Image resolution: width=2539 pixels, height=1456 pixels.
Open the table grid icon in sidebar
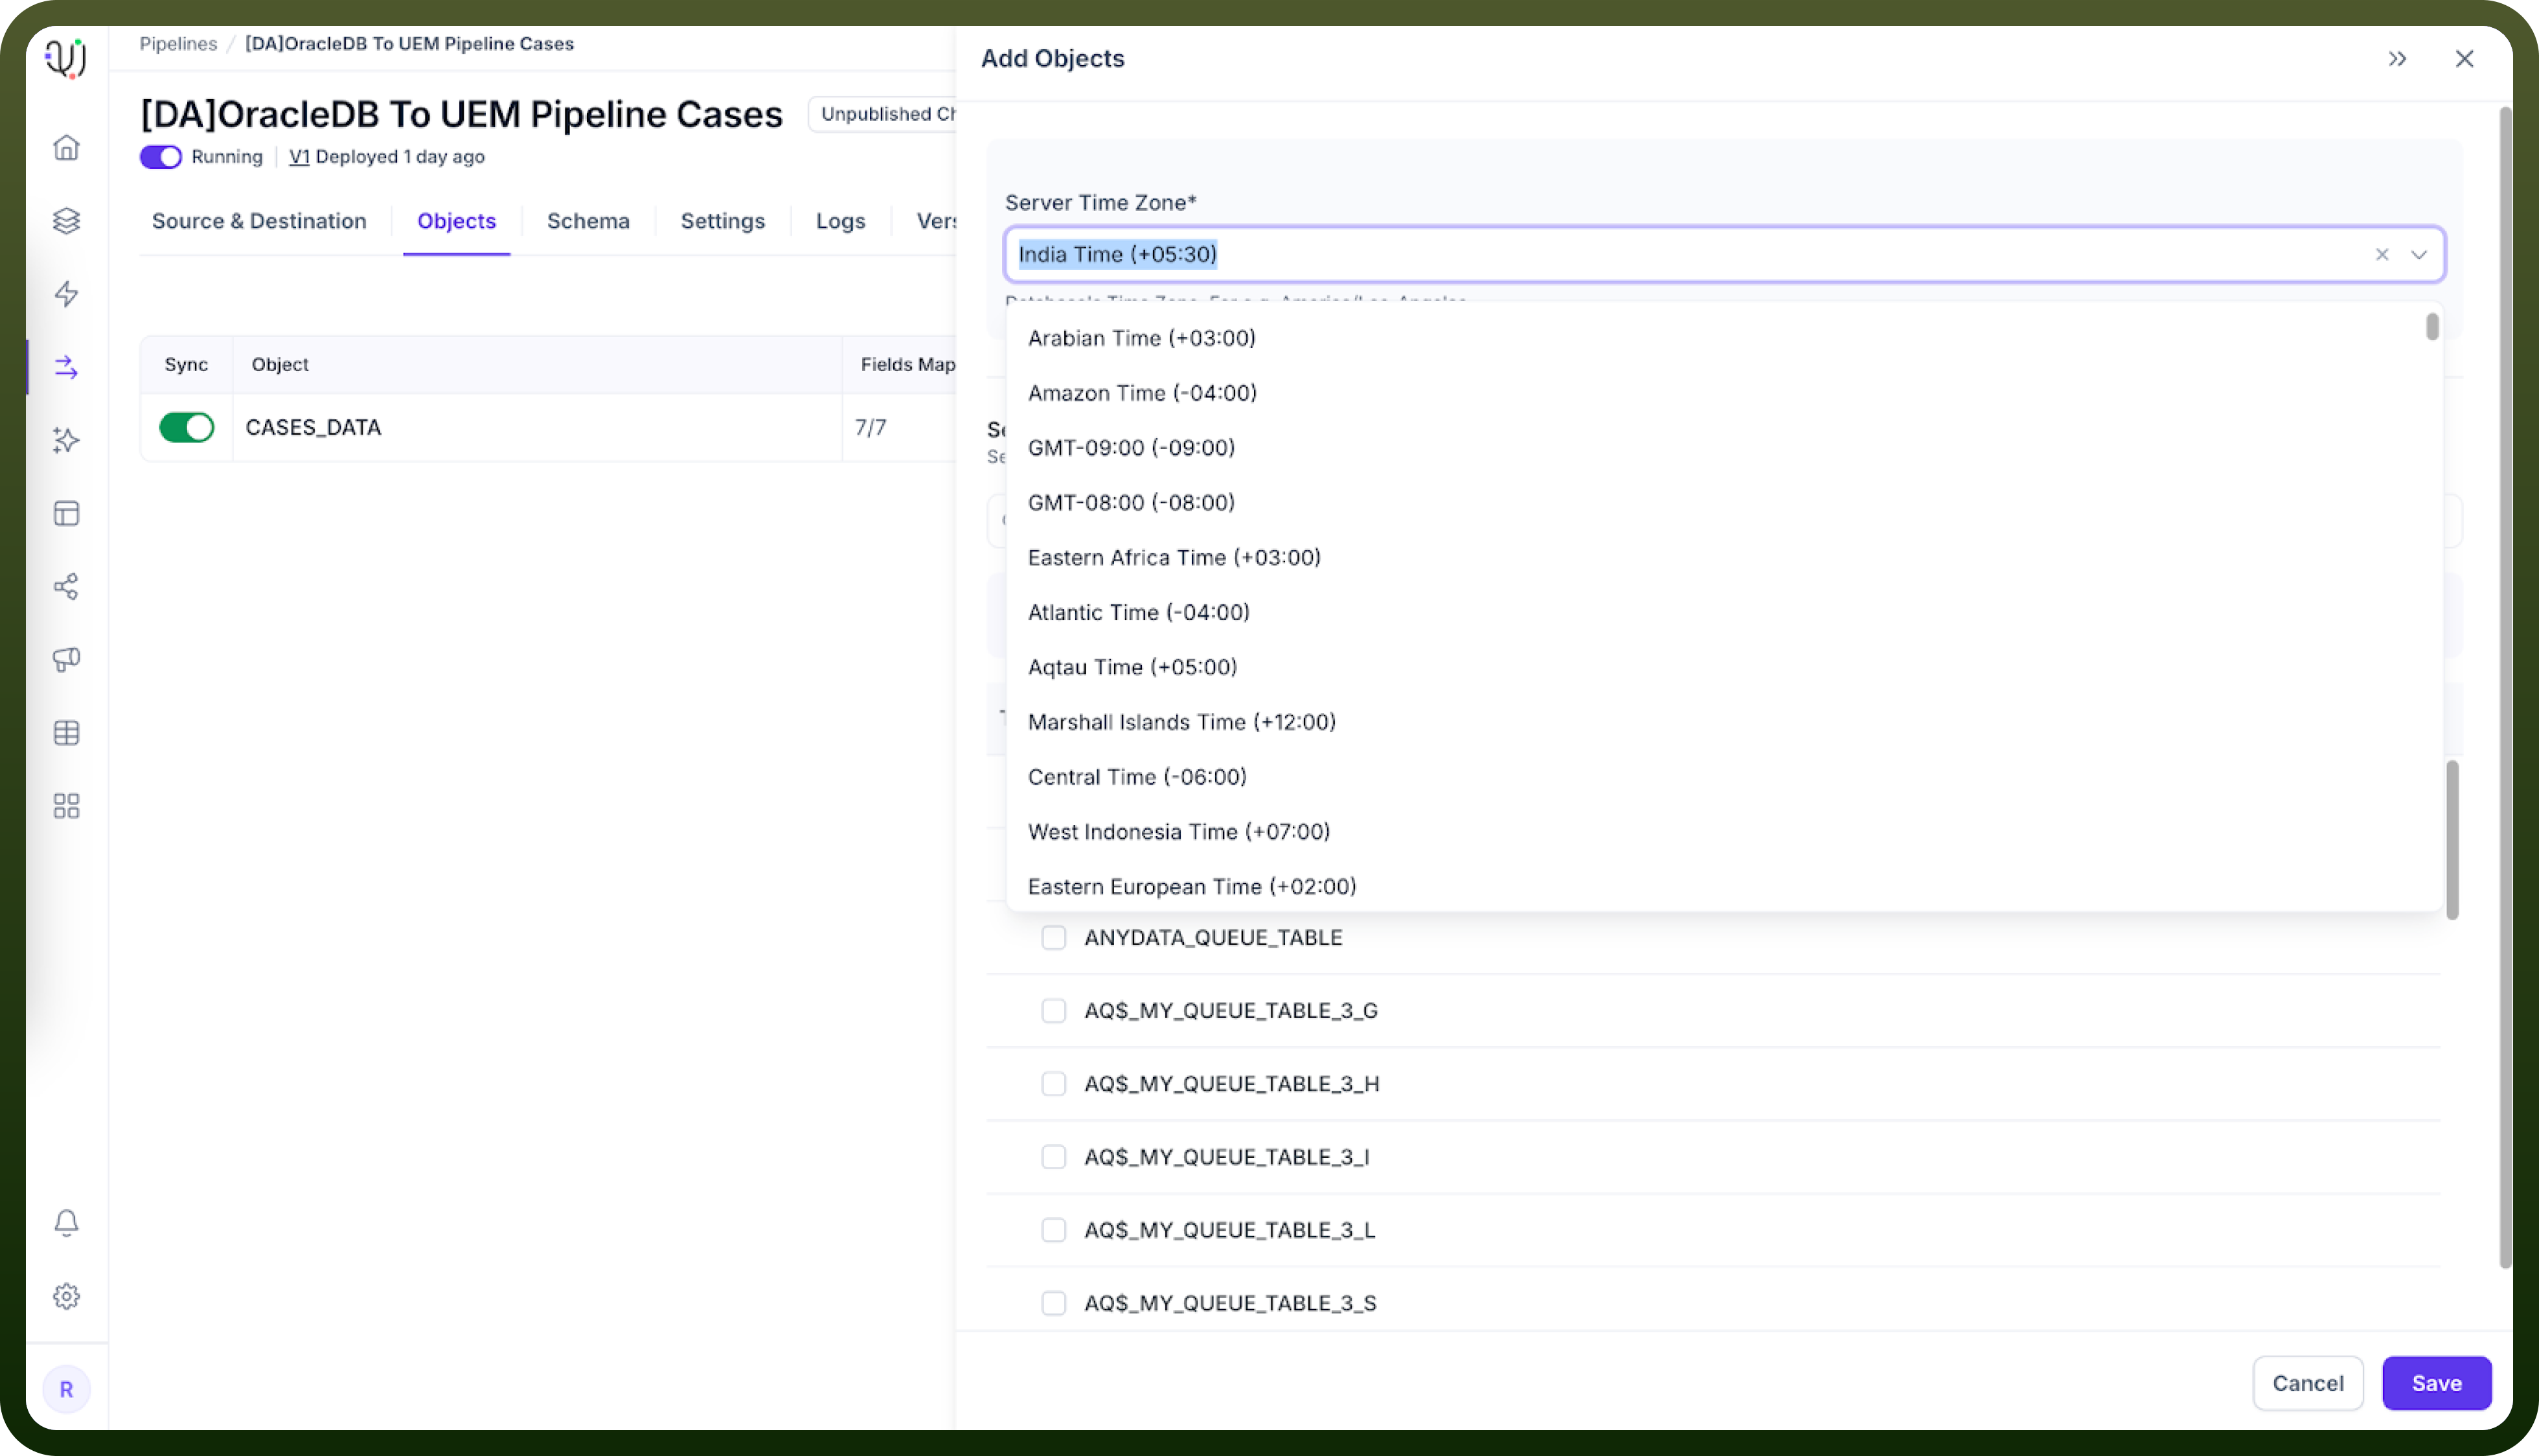[66, 732]
